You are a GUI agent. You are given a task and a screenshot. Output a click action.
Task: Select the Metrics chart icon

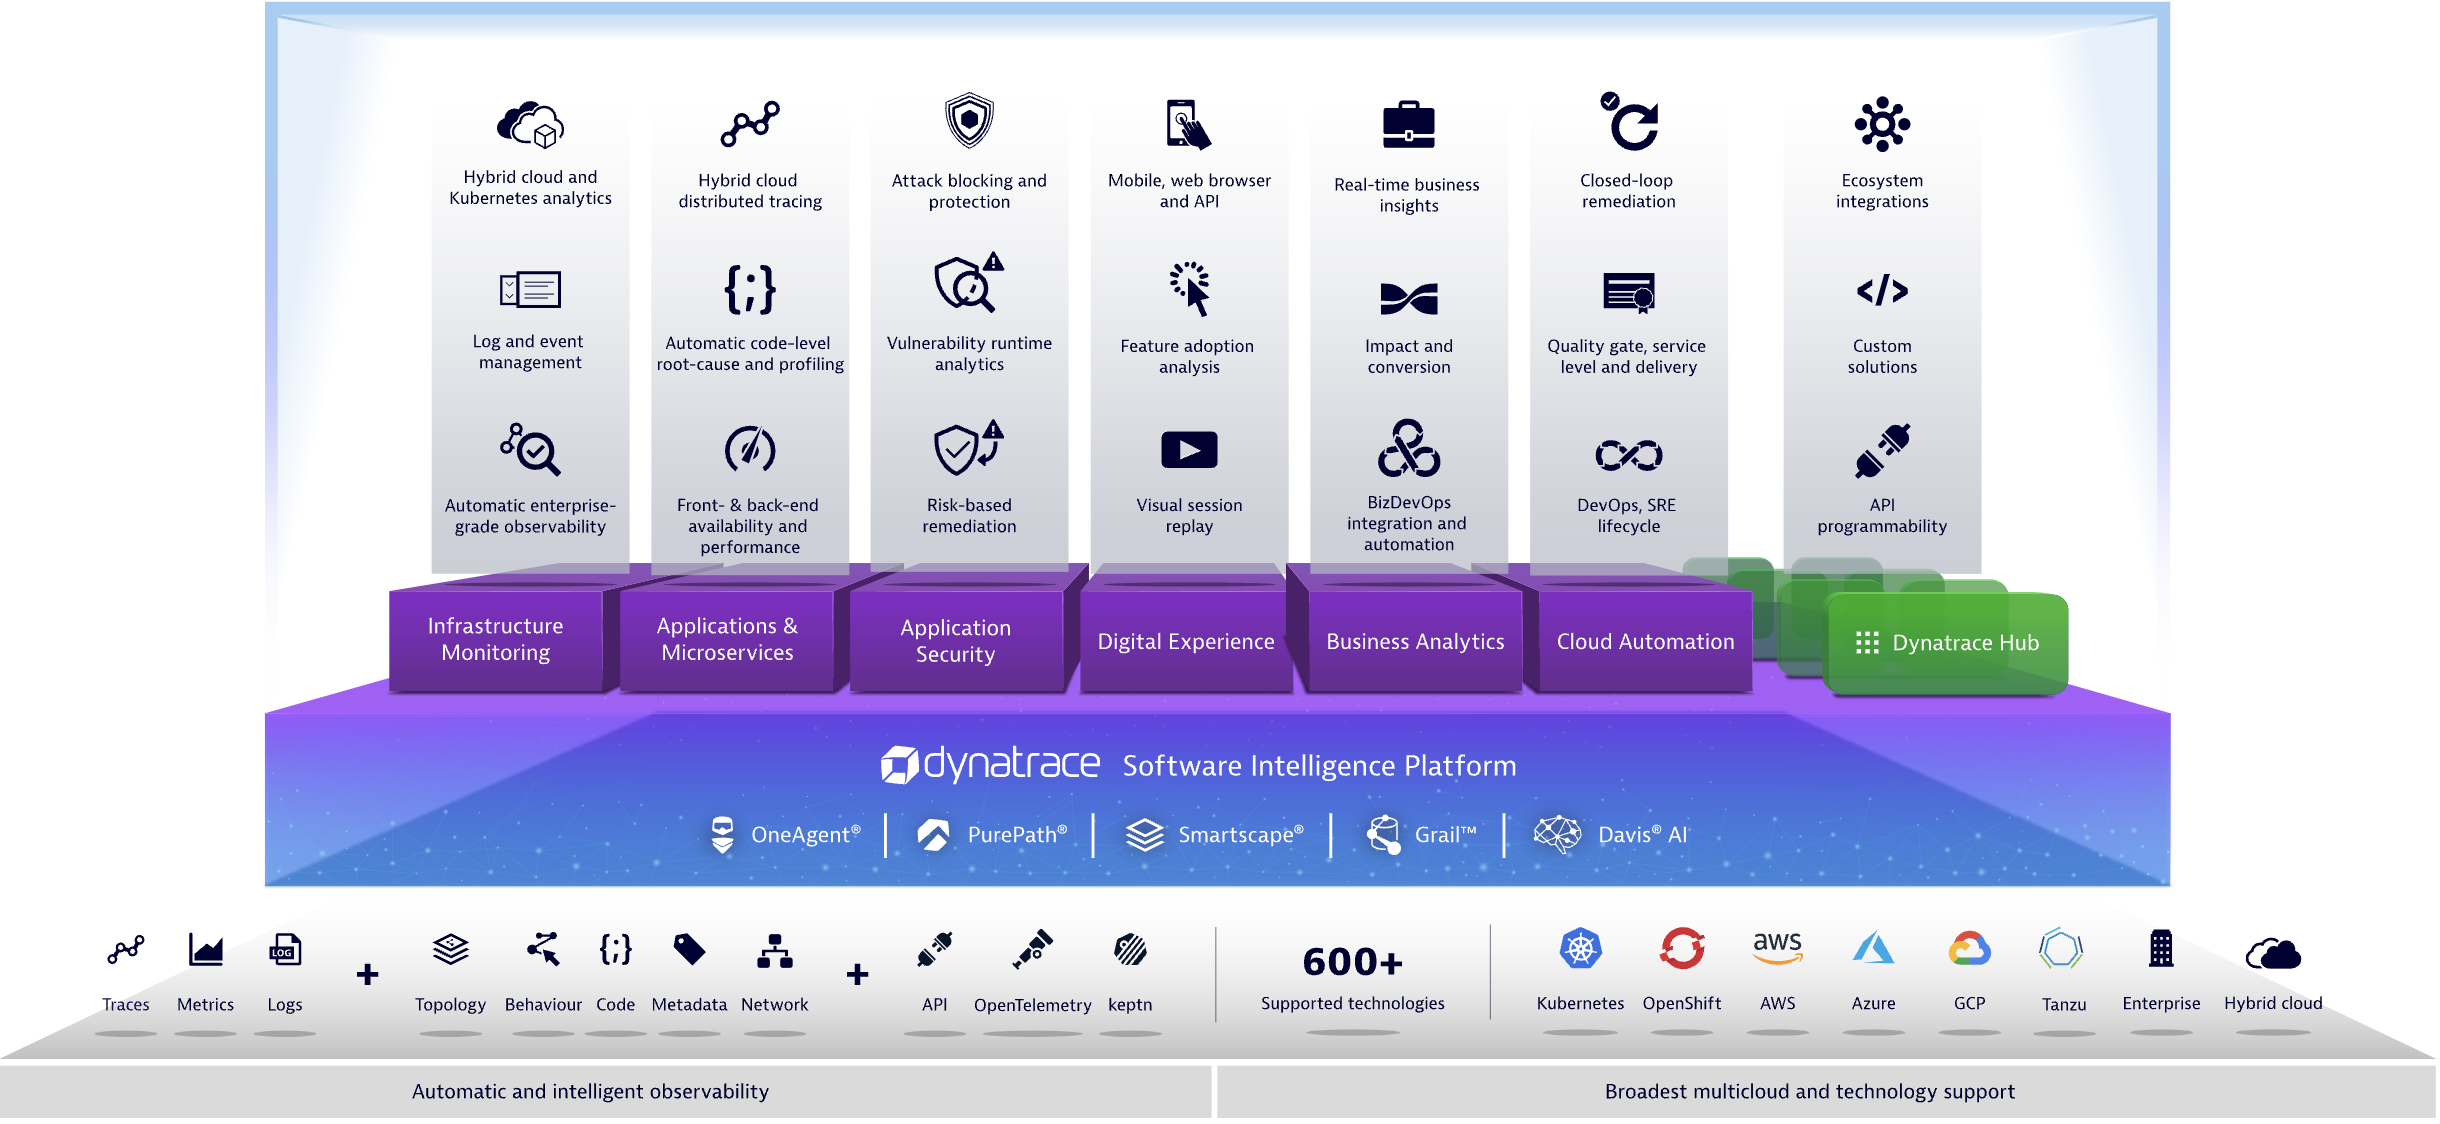coord(206,950)
